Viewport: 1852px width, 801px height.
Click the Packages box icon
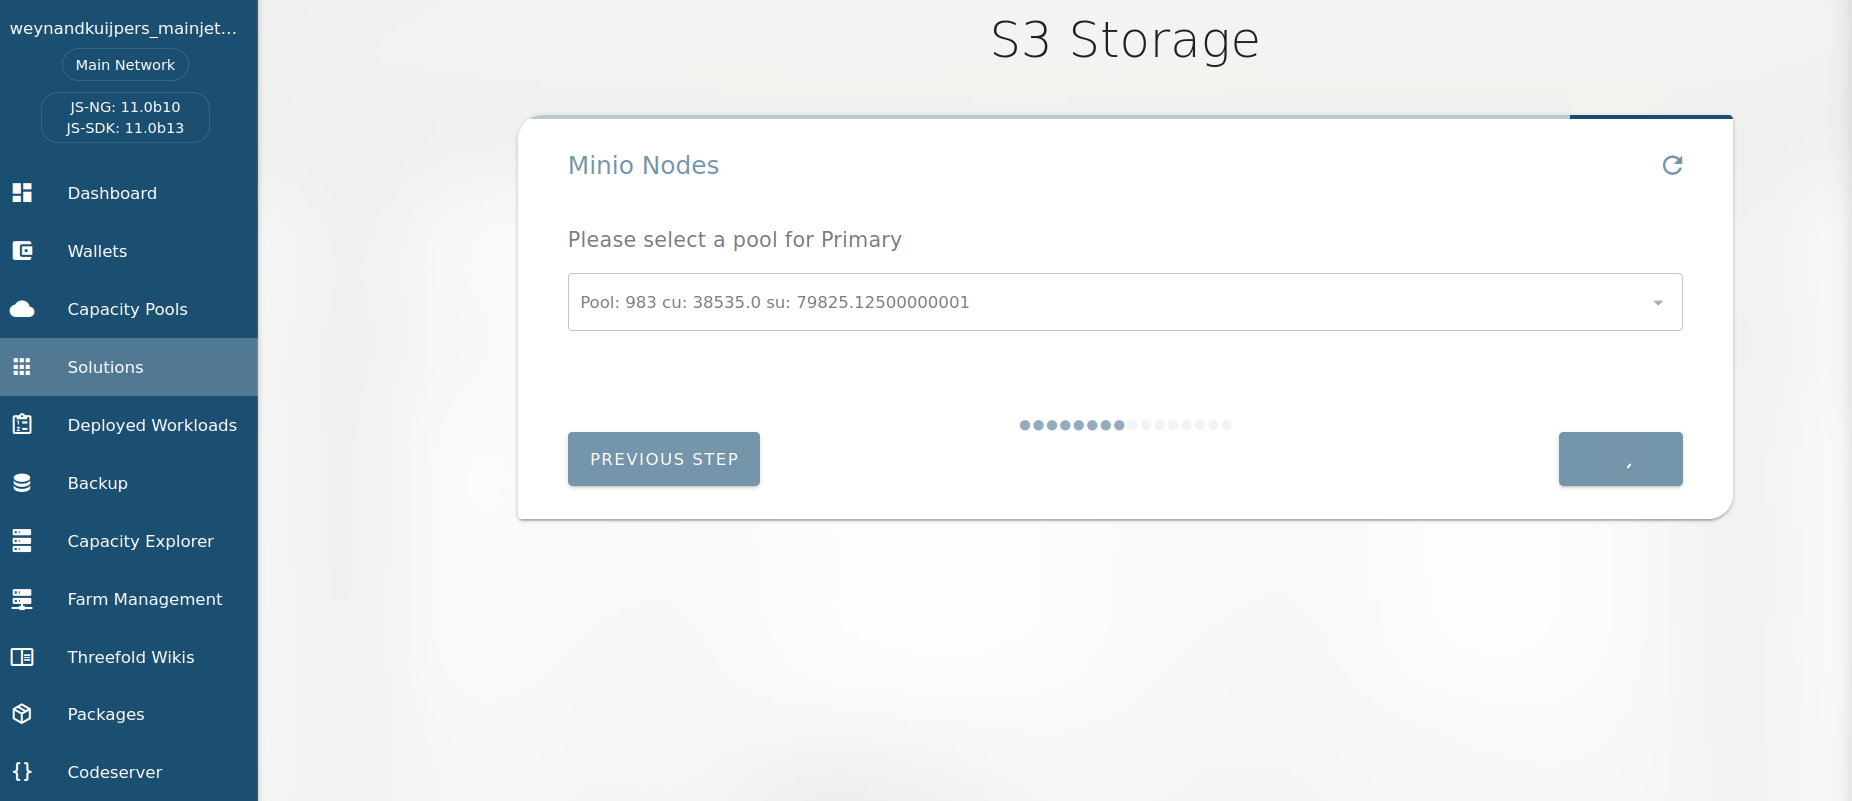(x=22, y=714)
